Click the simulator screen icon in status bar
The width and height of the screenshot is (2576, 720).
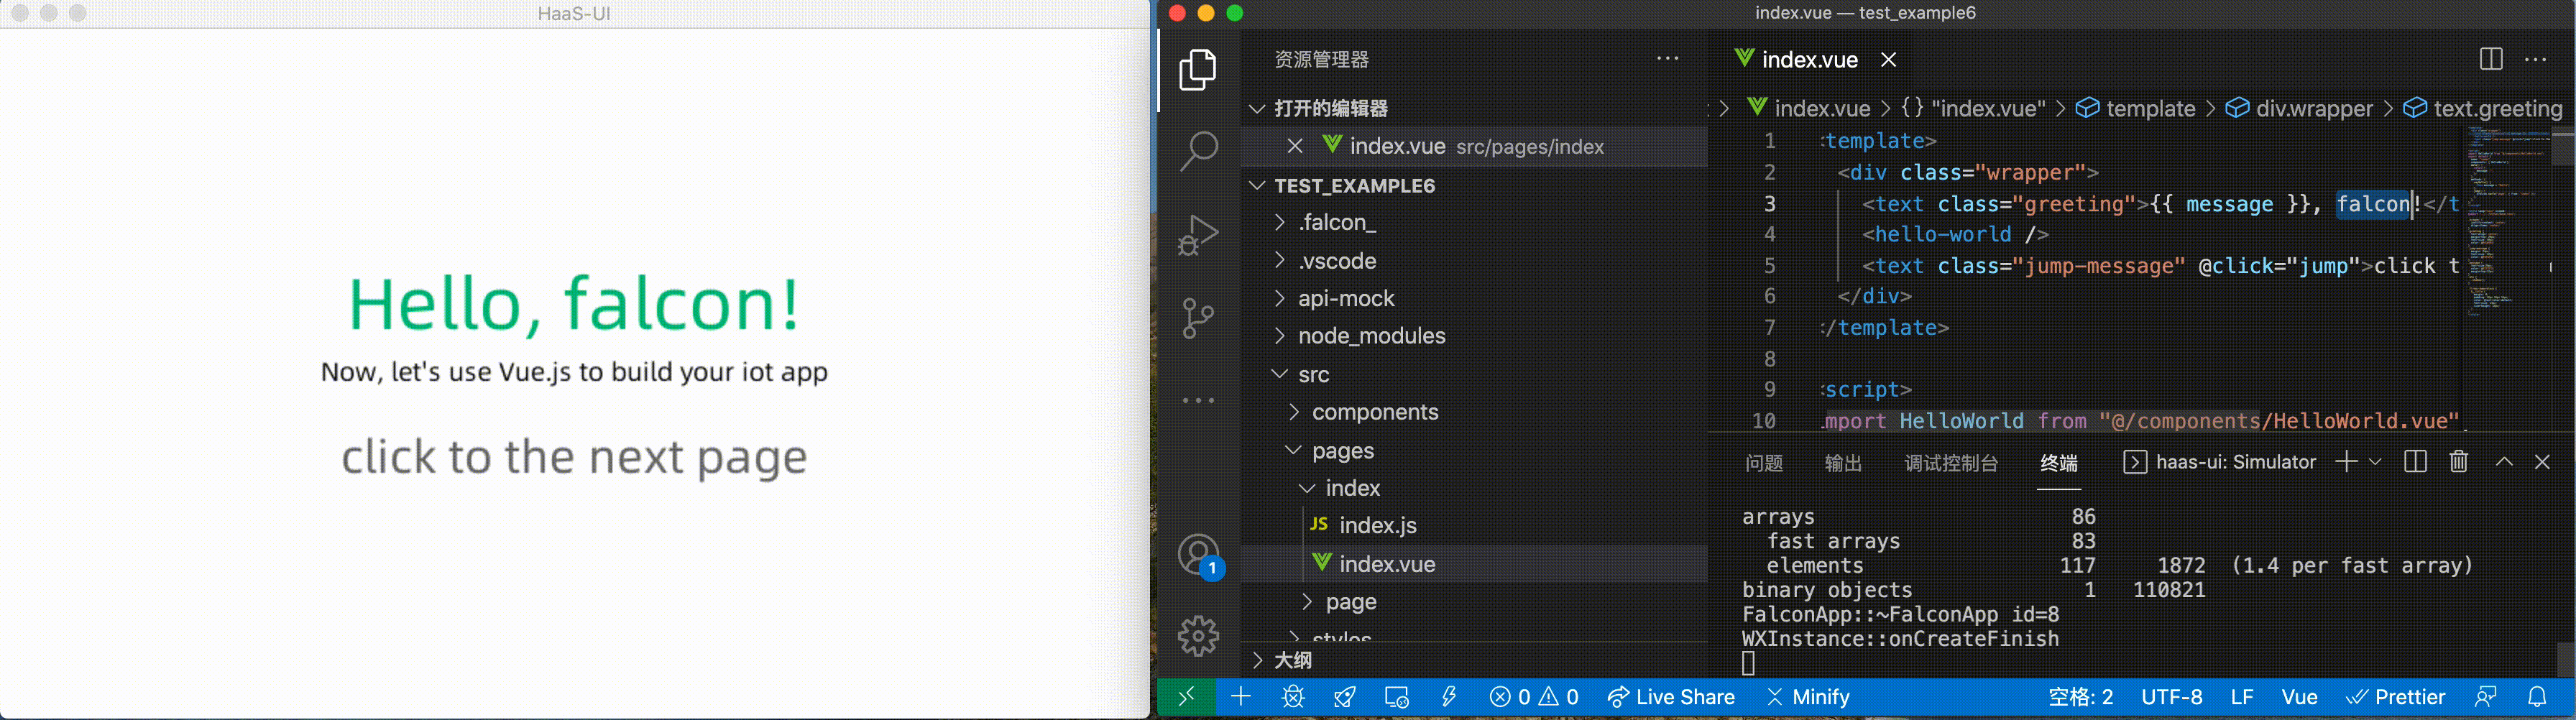[1397, 697]
